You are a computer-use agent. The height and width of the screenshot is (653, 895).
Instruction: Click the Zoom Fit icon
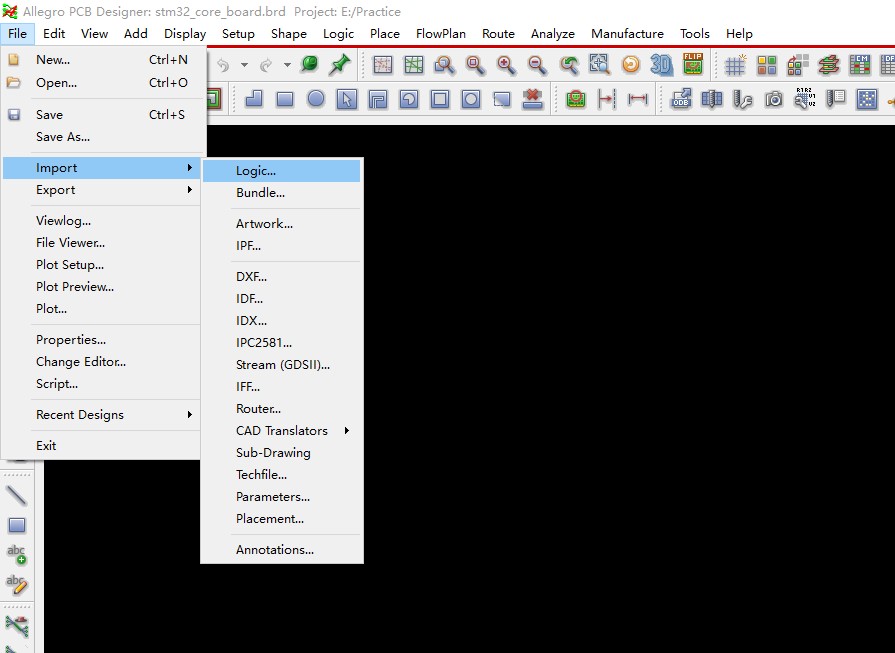pyautogui.click(x=475, y=65)
